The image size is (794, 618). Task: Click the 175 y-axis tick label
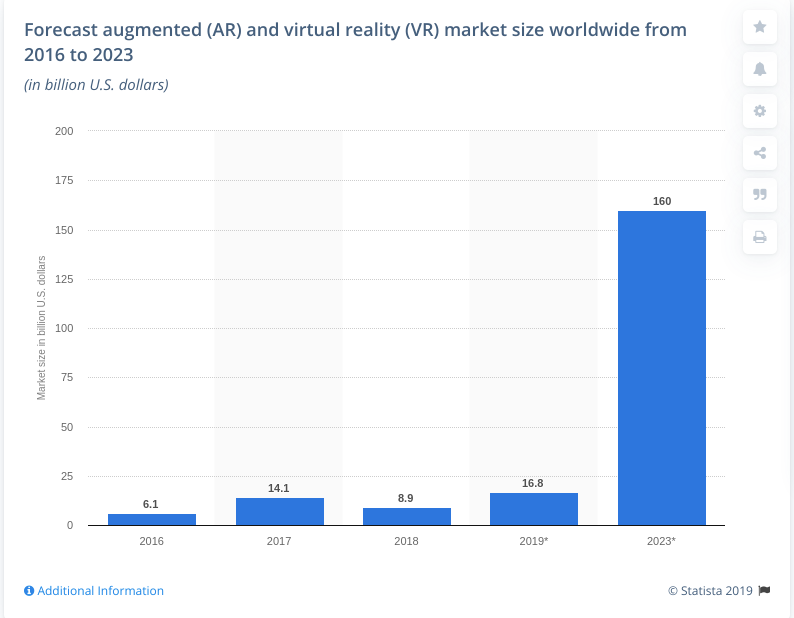coord(64,180)
